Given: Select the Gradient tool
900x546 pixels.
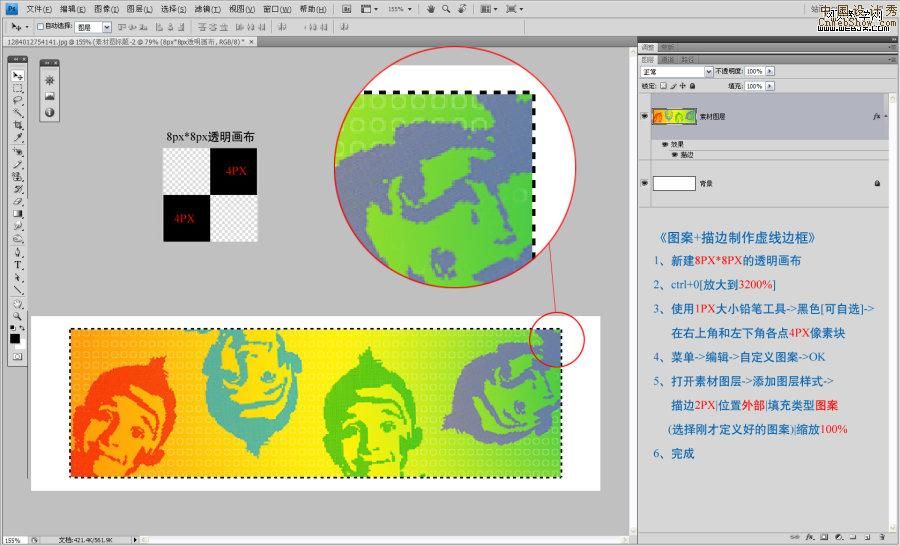Looking at the screenshot, I should pyautogui.click(x=18, y=214).
